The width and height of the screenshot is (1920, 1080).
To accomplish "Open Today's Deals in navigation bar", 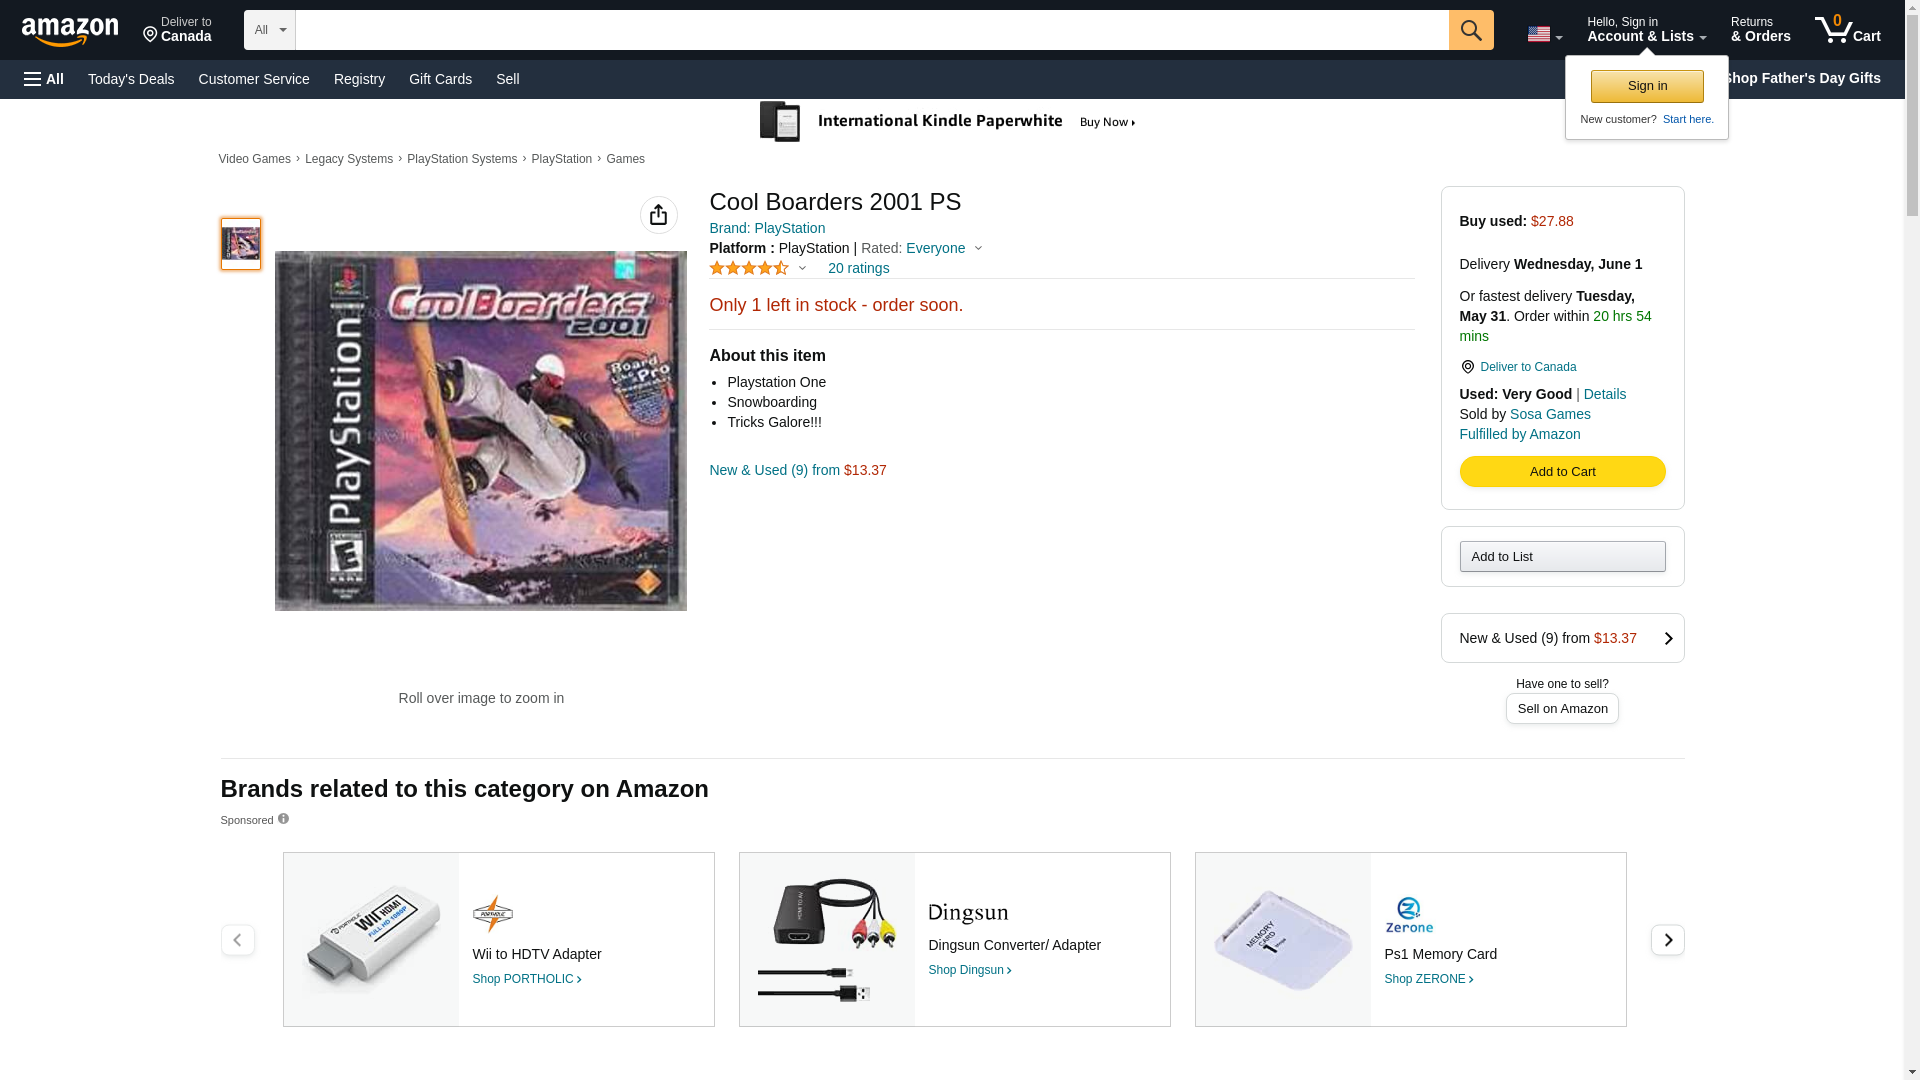I will coord(131,79).
